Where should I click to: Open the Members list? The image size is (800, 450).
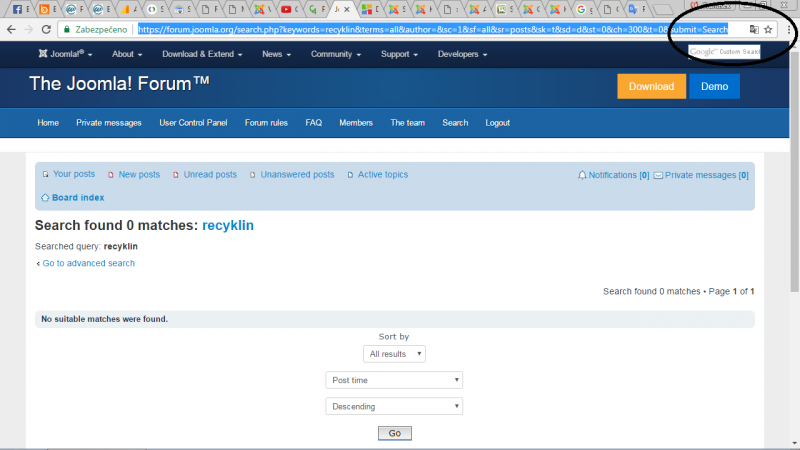point(356,123)
